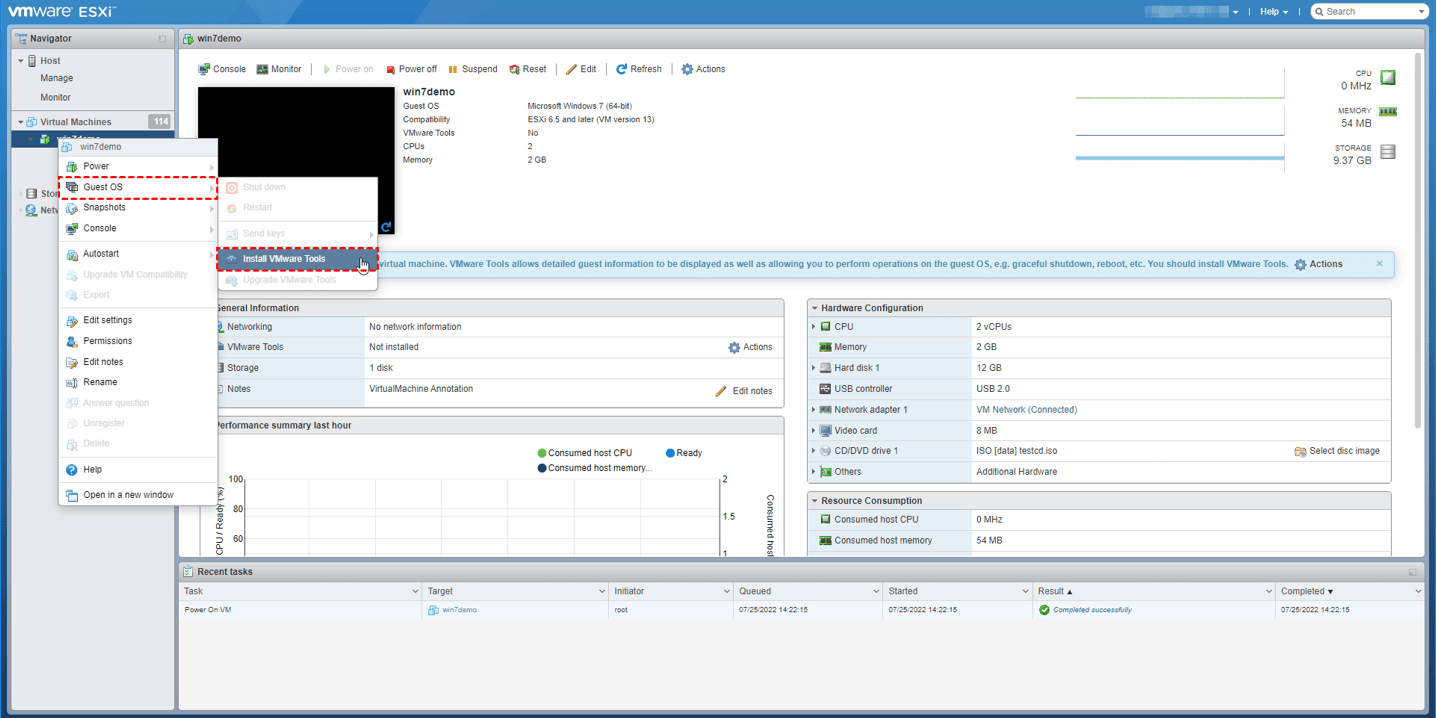Minimize the Recent tasks panel
The width and height of the screenshot is (1436, 718).
coord(1412,572)
